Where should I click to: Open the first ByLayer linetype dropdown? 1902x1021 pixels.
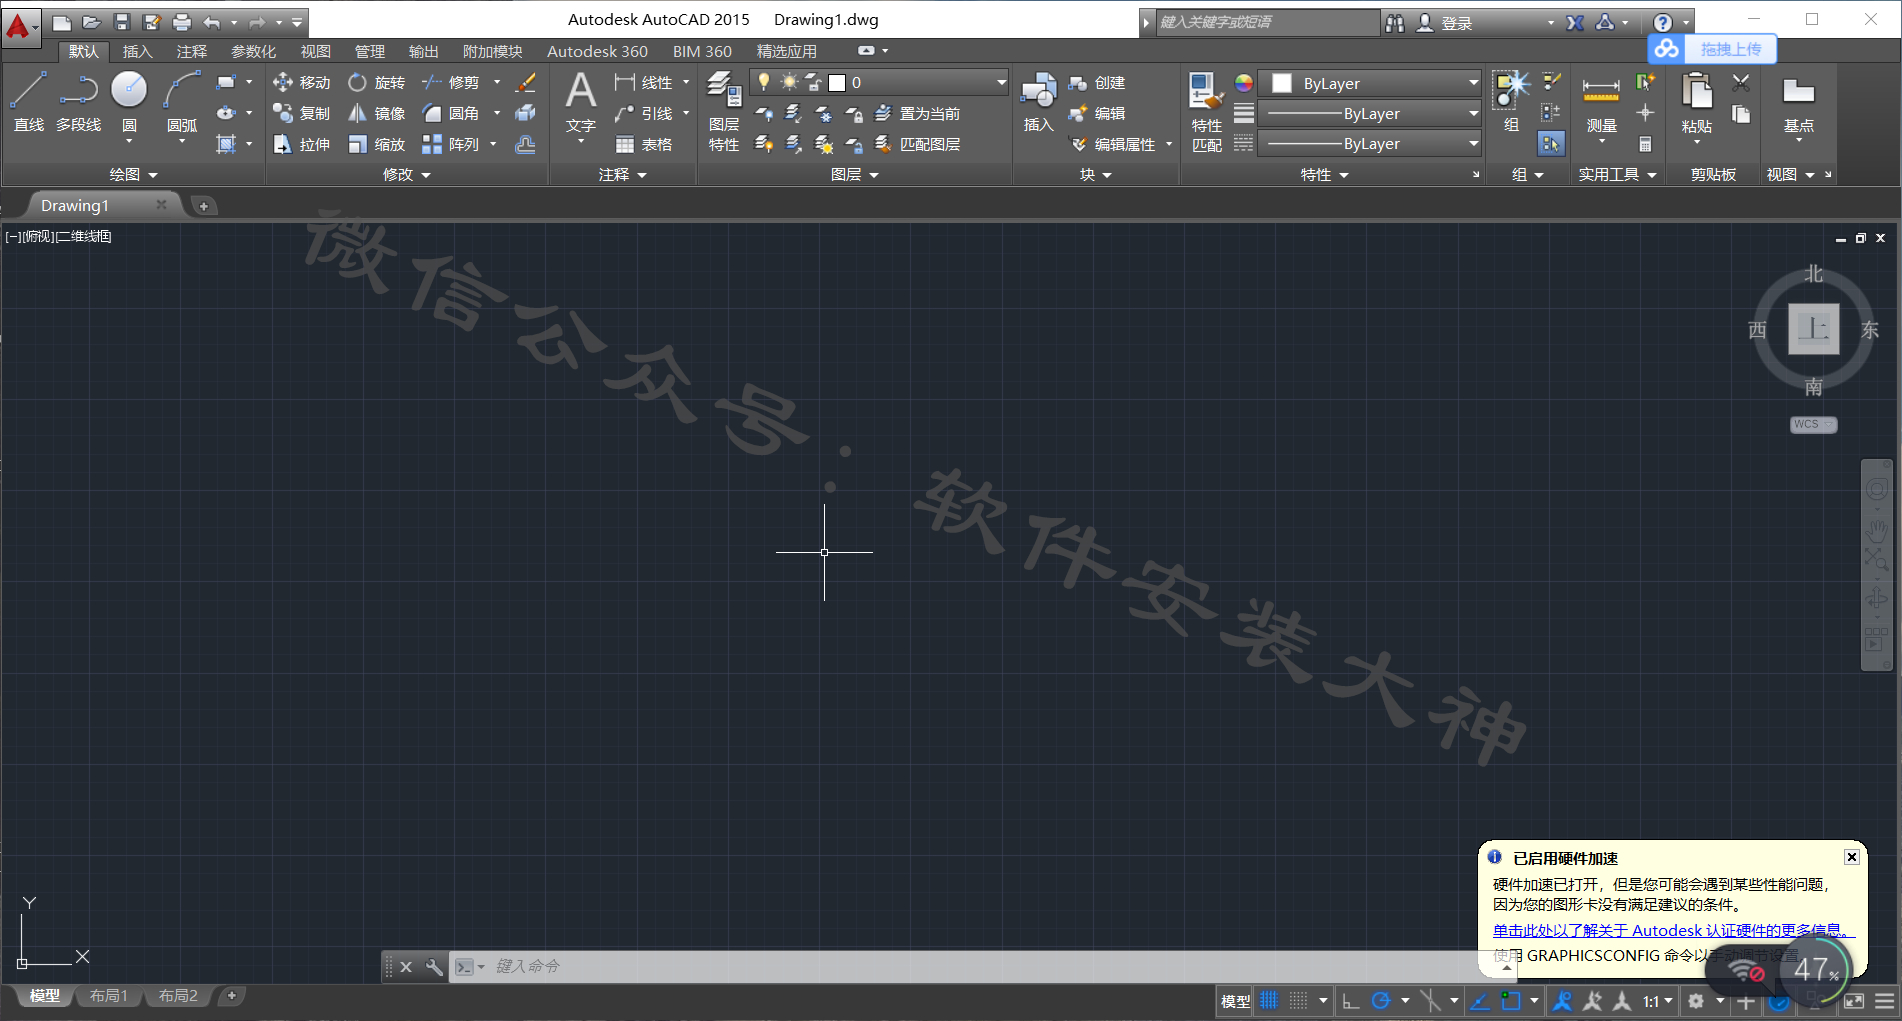[x=1369, y=113]
